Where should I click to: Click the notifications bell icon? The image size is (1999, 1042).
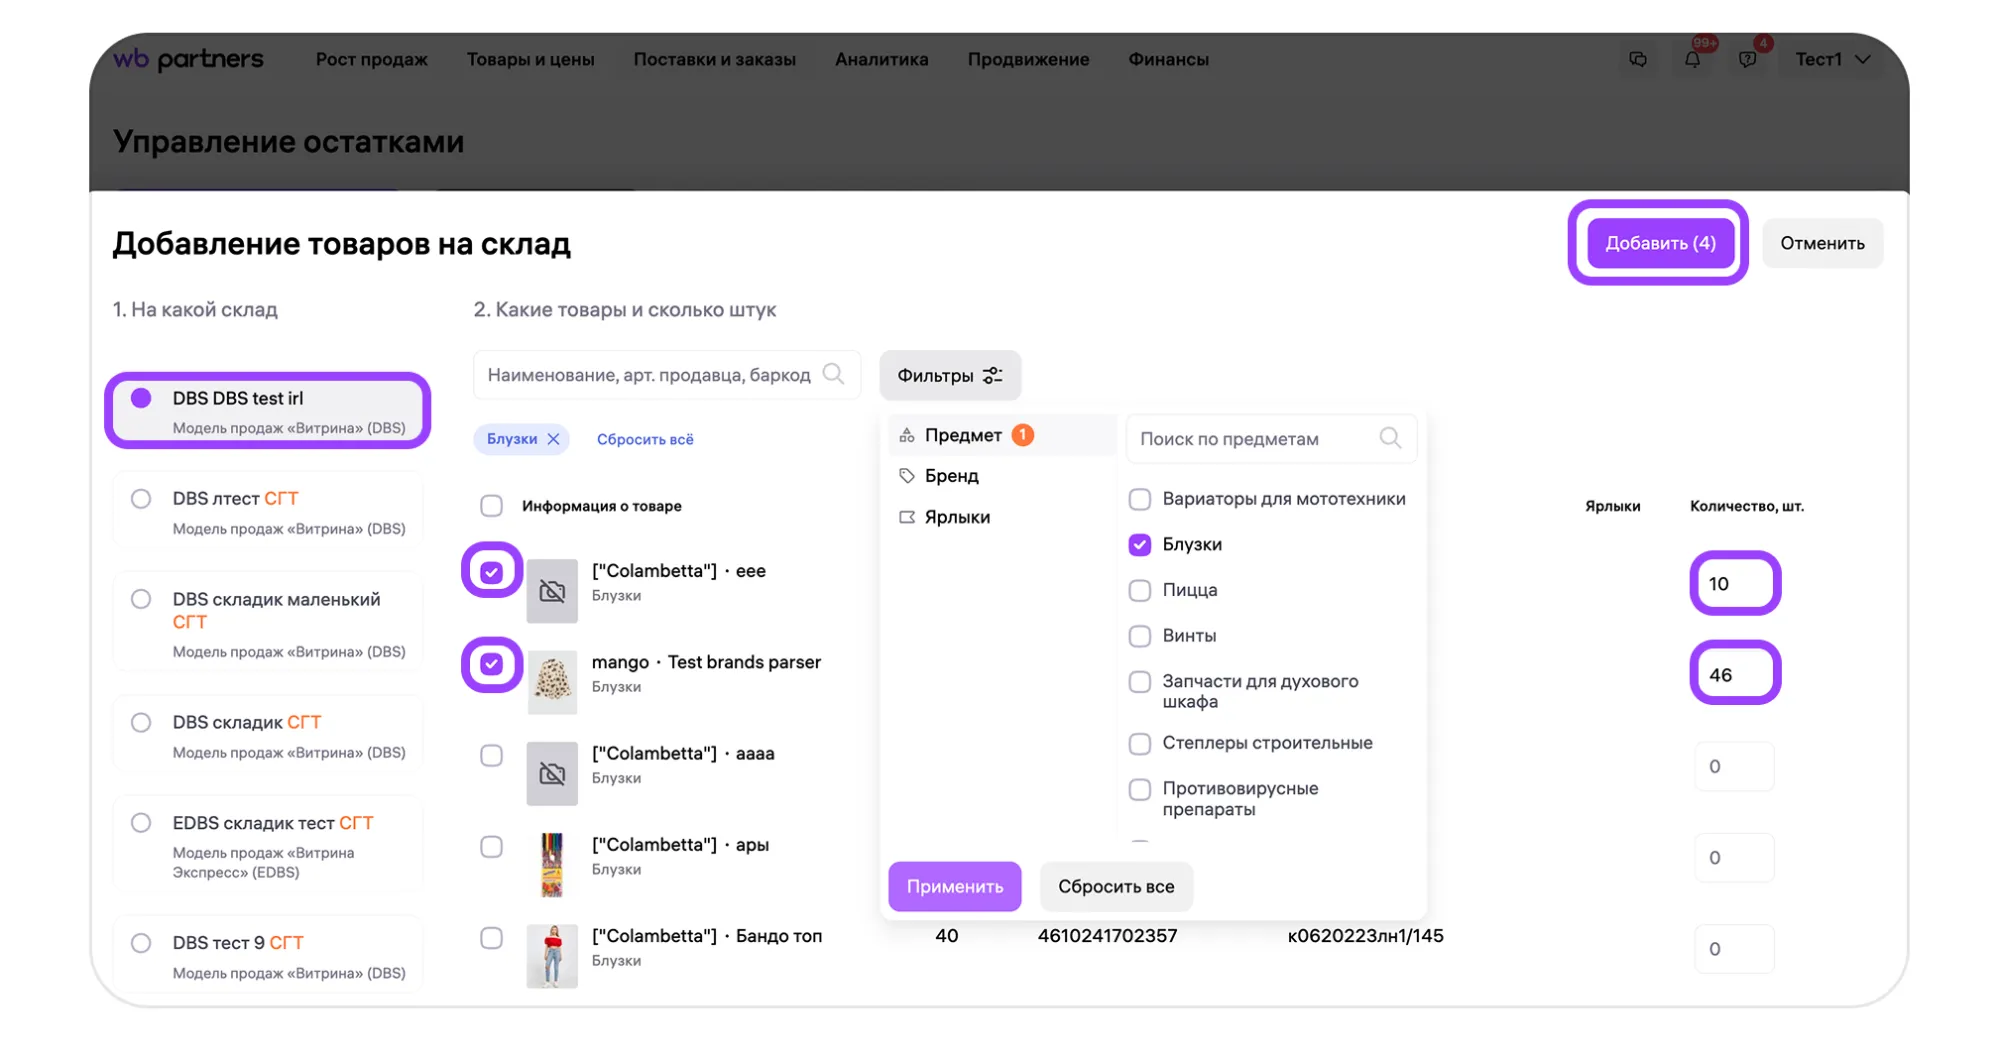(1692, 60)
